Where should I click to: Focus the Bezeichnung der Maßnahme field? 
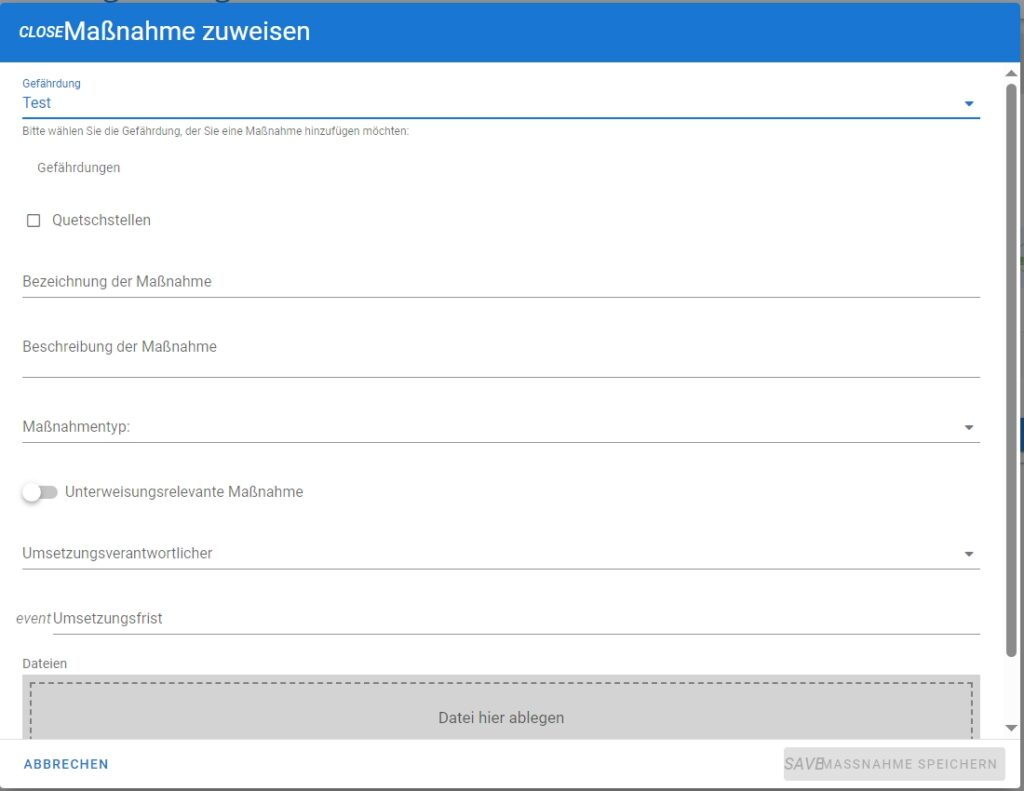click(500, 282)
